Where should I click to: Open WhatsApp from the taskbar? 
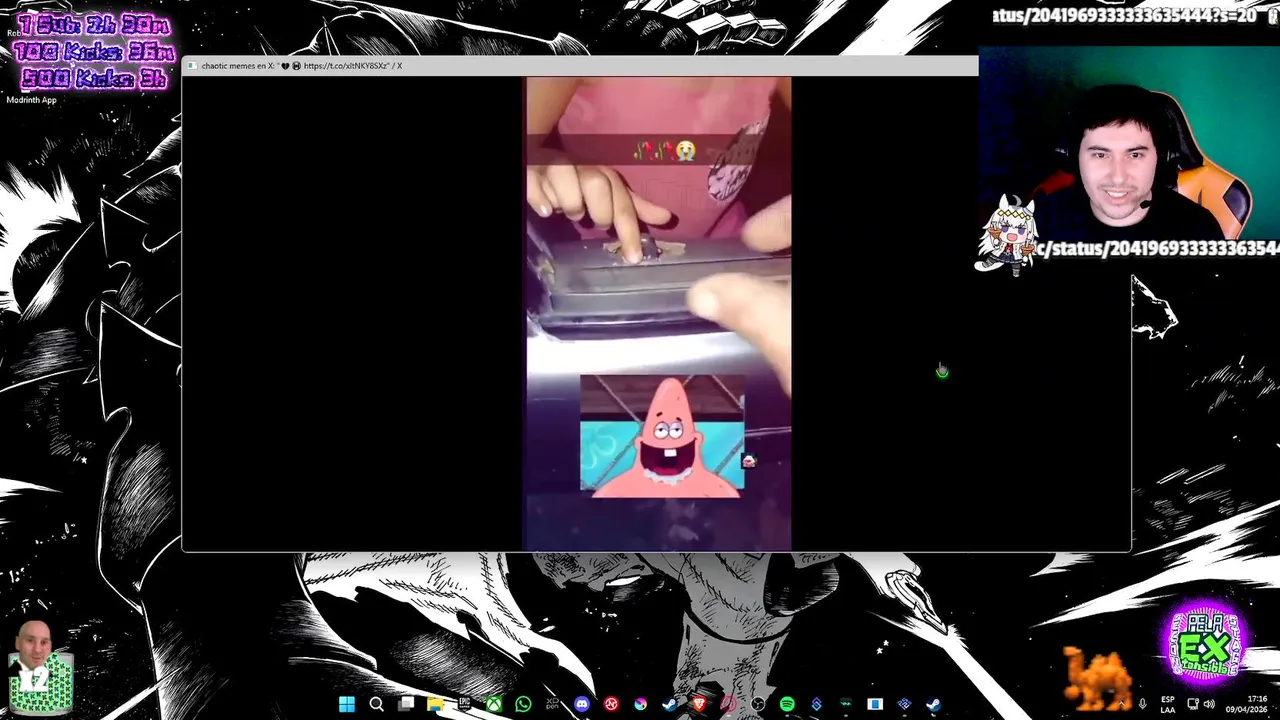click(x=523, y=704)
